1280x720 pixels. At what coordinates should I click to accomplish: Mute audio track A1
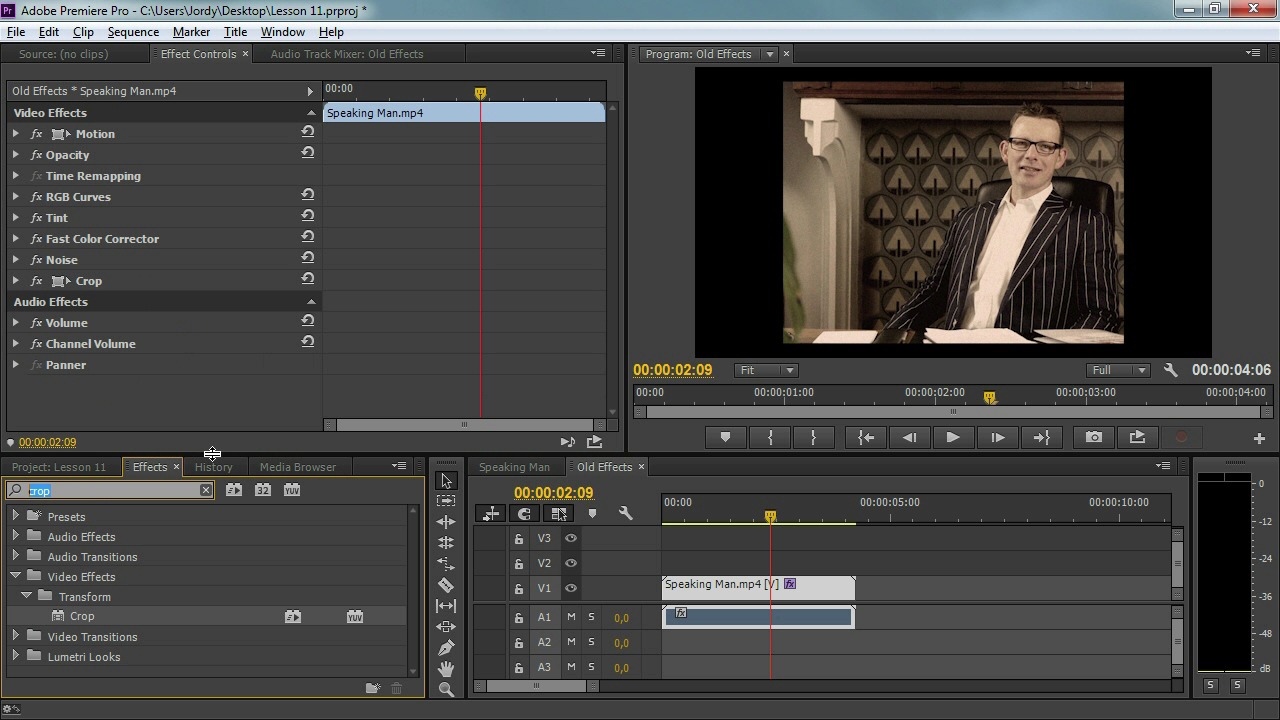571,617
